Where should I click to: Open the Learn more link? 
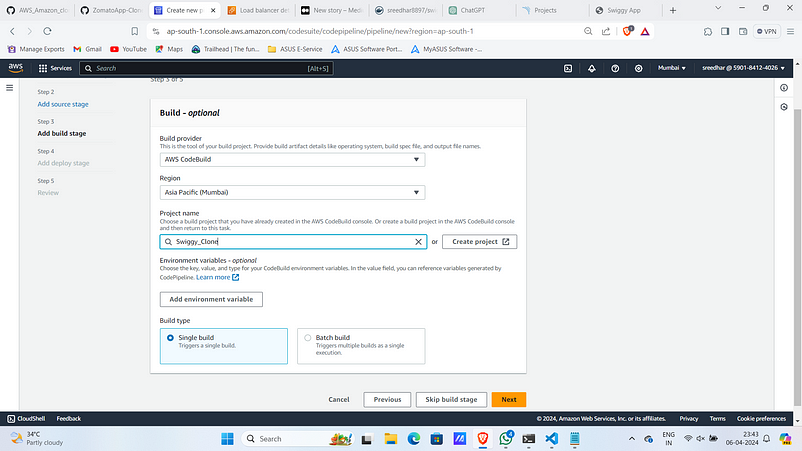(217, 277)
